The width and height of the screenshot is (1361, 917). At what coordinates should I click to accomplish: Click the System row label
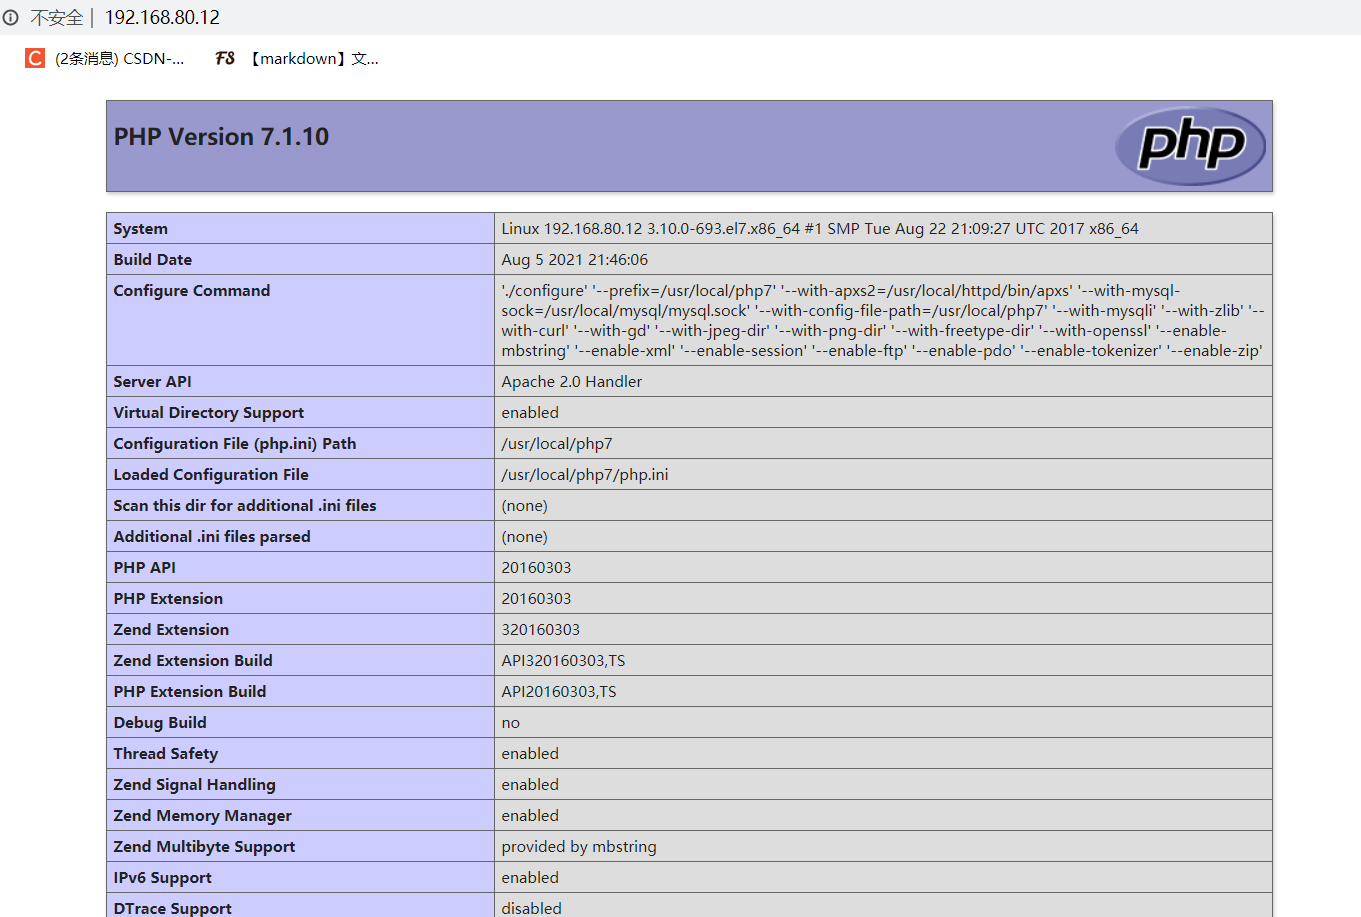[x=141, y=228]
